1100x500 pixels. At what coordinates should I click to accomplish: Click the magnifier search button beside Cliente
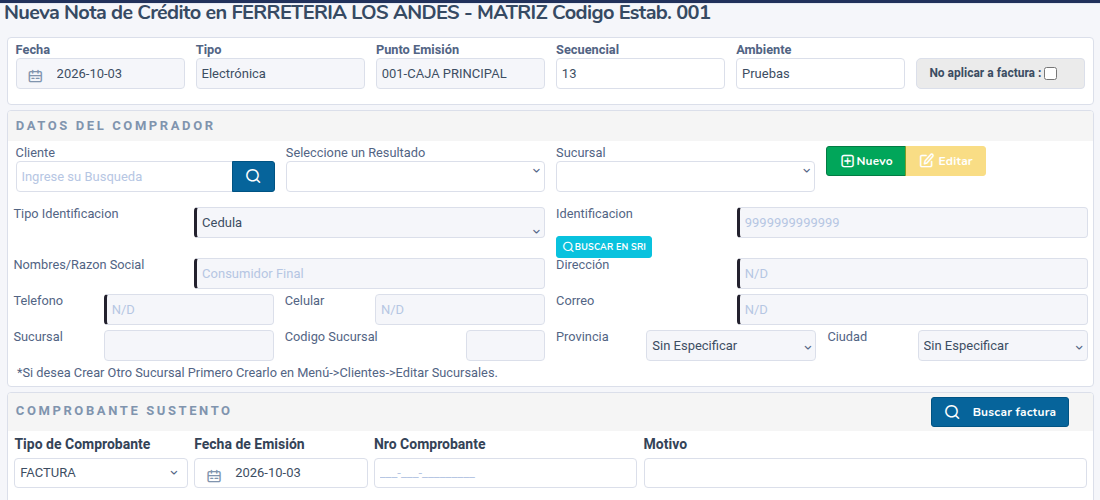(x=253, y=176)
